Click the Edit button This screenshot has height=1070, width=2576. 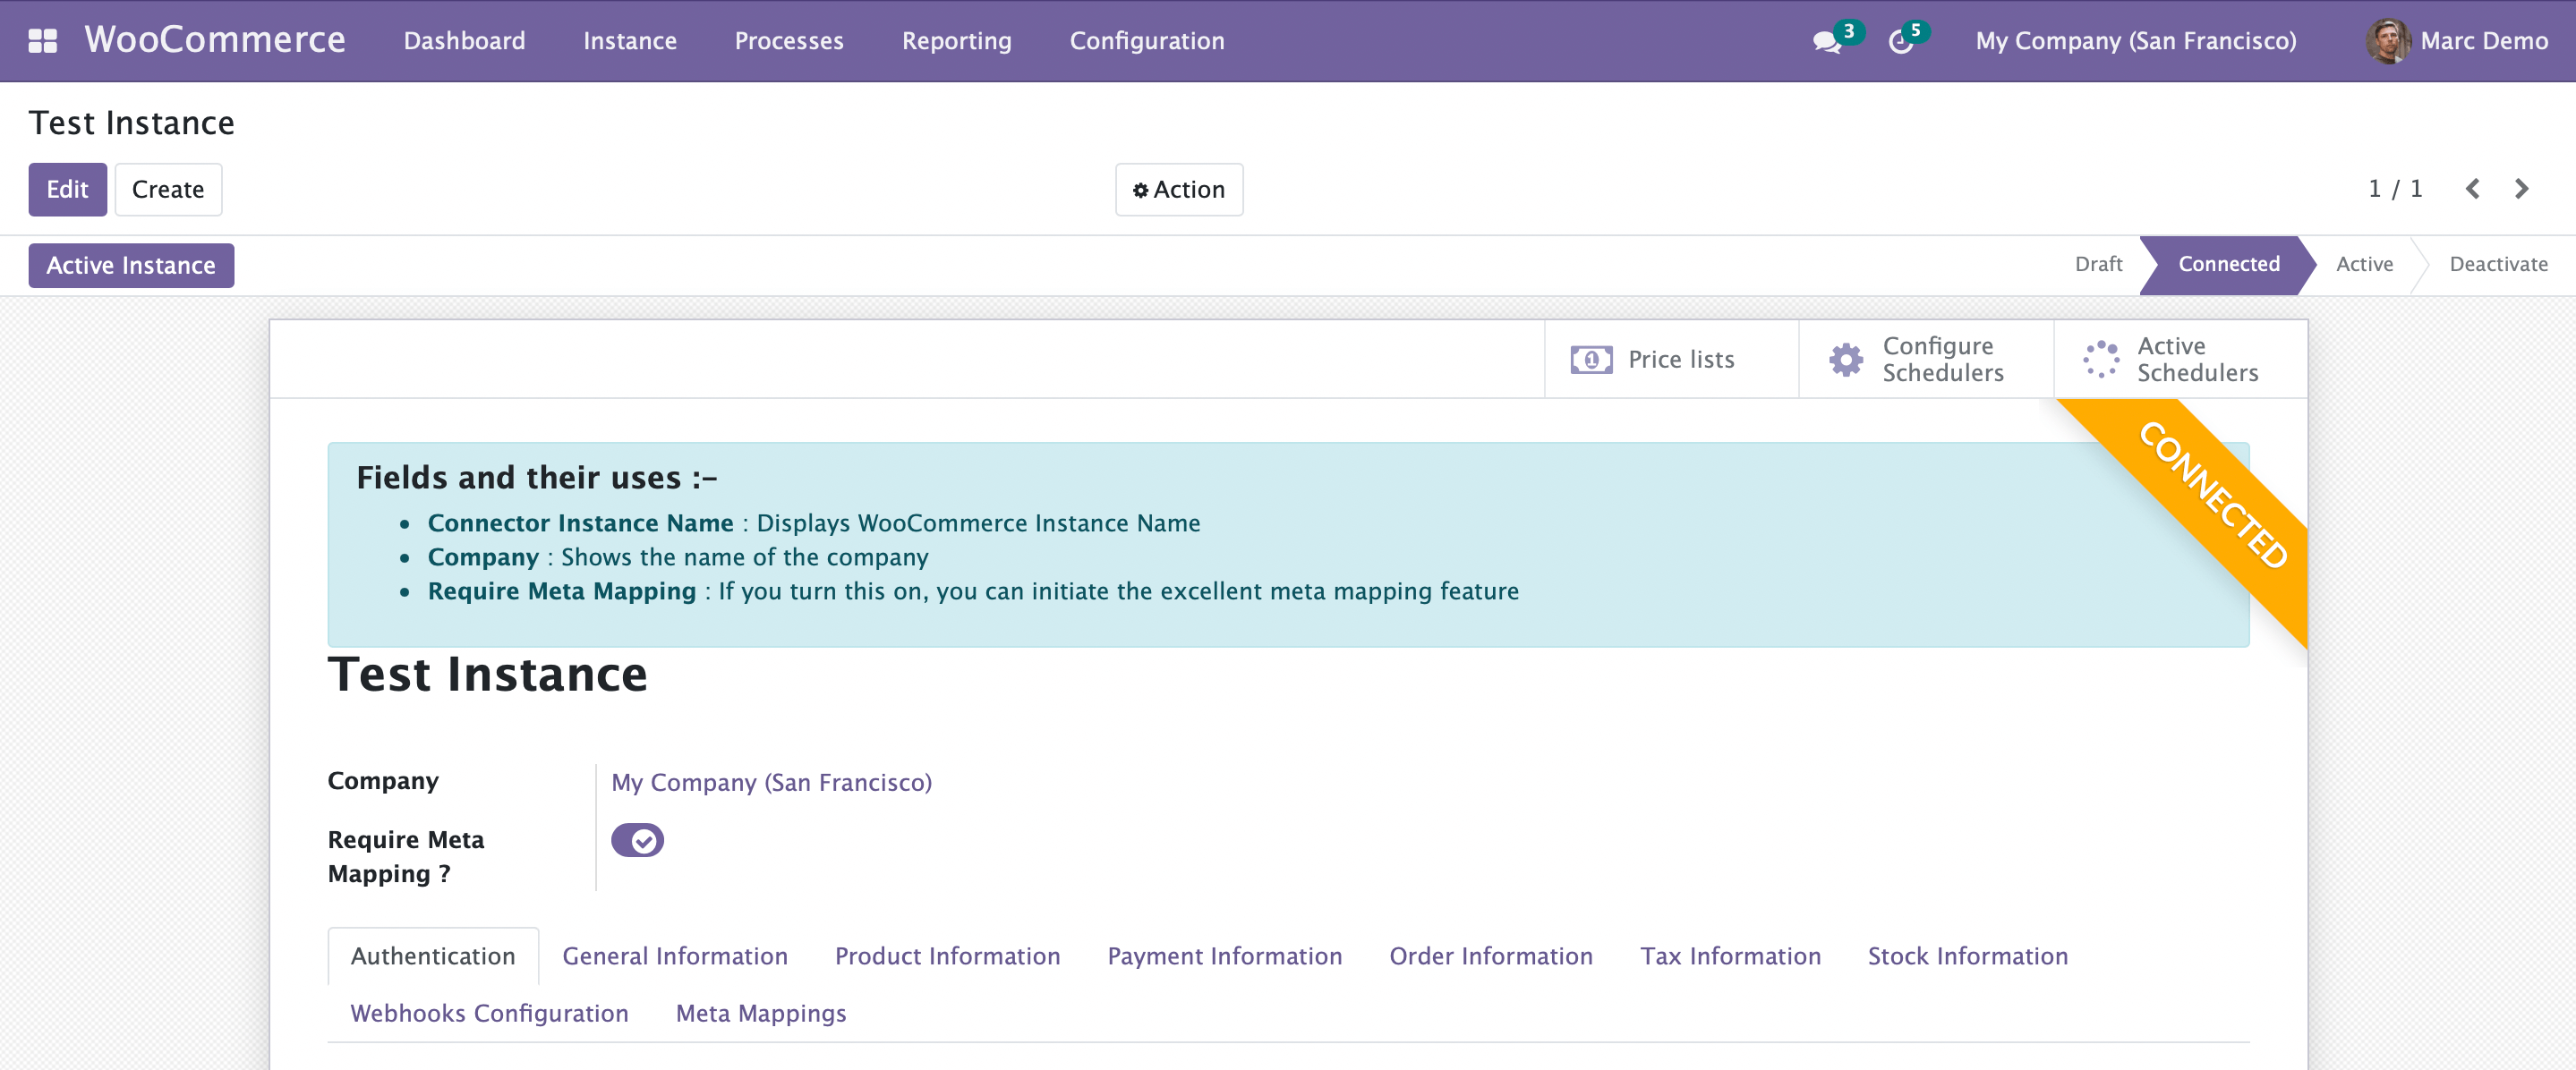67,189
